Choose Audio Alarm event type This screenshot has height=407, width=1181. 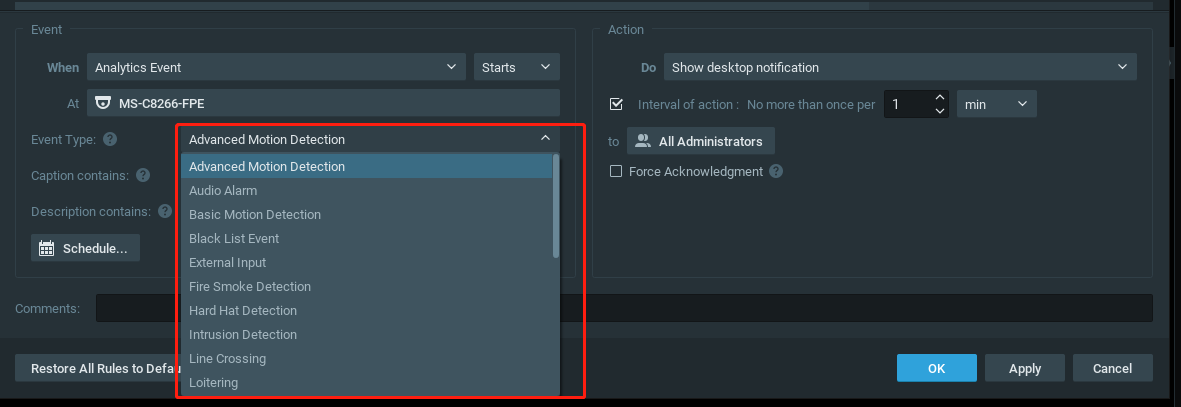point(367,191)
